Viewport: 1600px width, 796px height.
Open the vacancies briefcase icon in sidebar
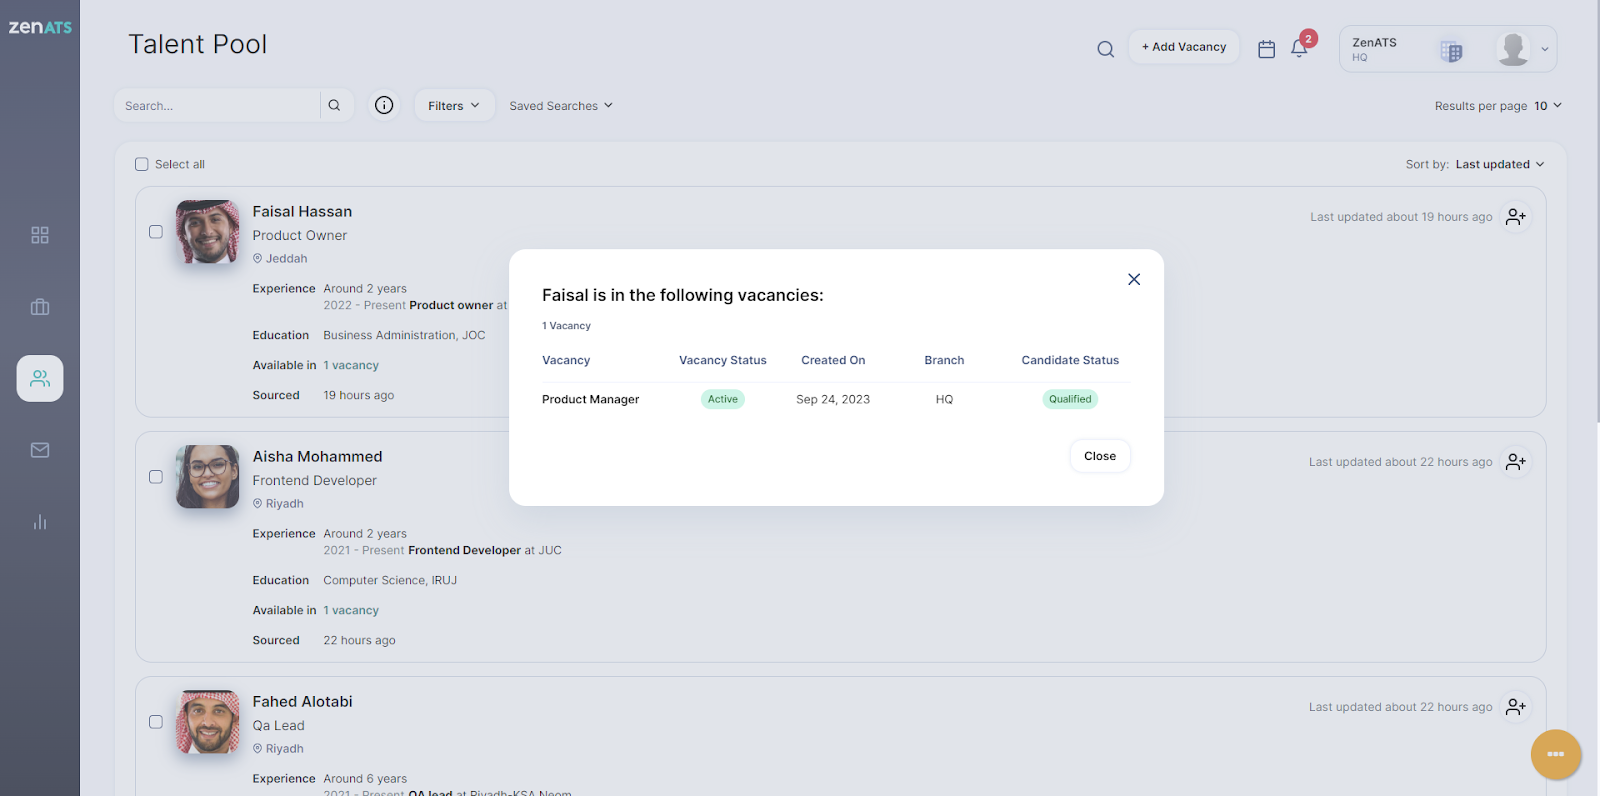click(40, 307)
